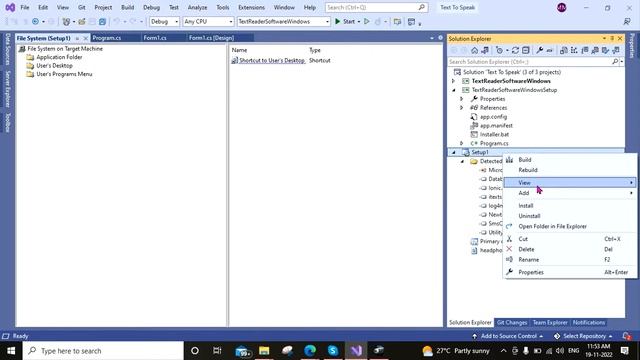Viewport: 640px width, 360px height.
Task: Choose Open Folder in File Explorer
Action: (570, 226)
